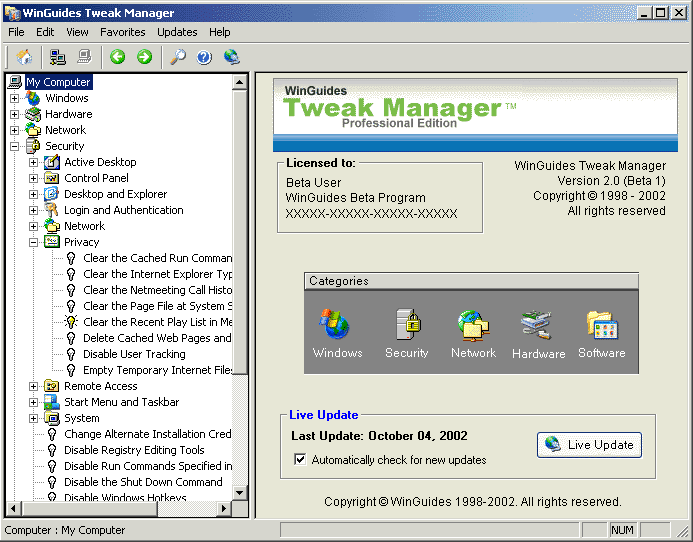This screenshot has width=693, height=542.
Task: Click the grayed disconnect computer toolbar icon
Action: pyautogui.click(x=84, y=57)
